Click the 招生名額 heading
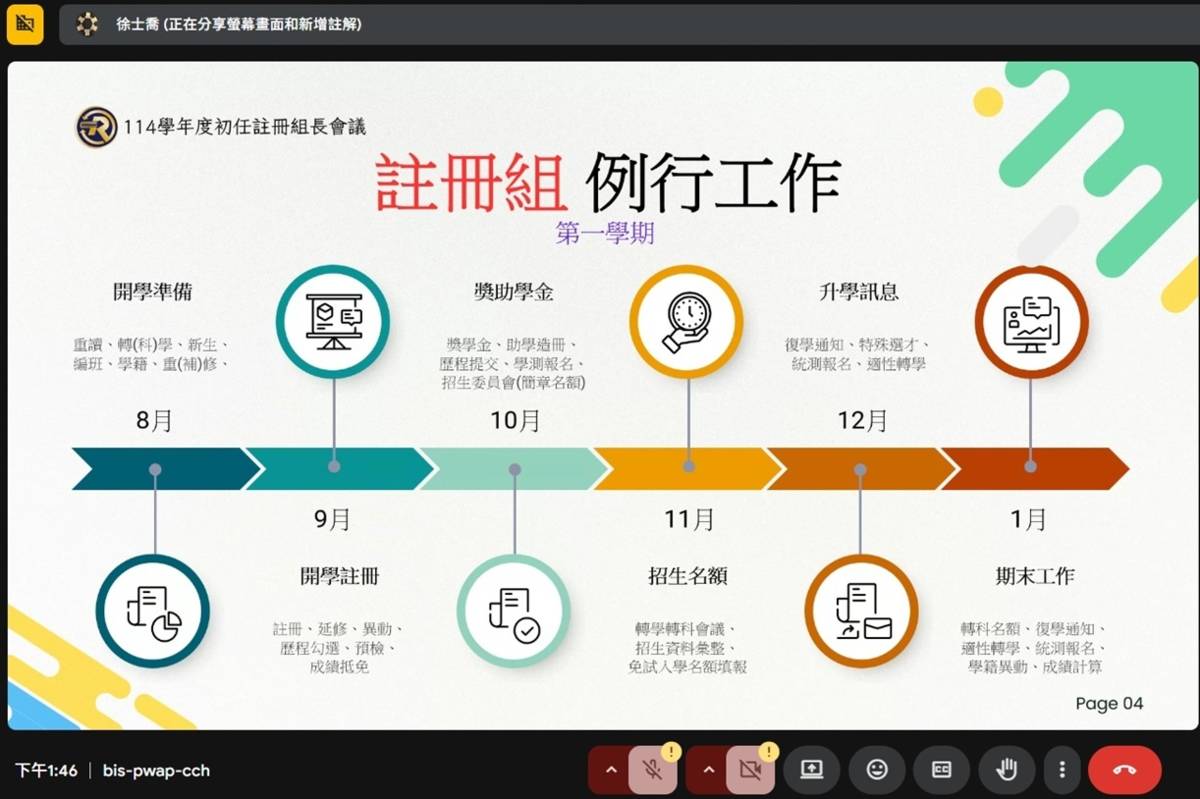Image resolution: width=1200 pixels, height=799 pixels. (687, 576)
